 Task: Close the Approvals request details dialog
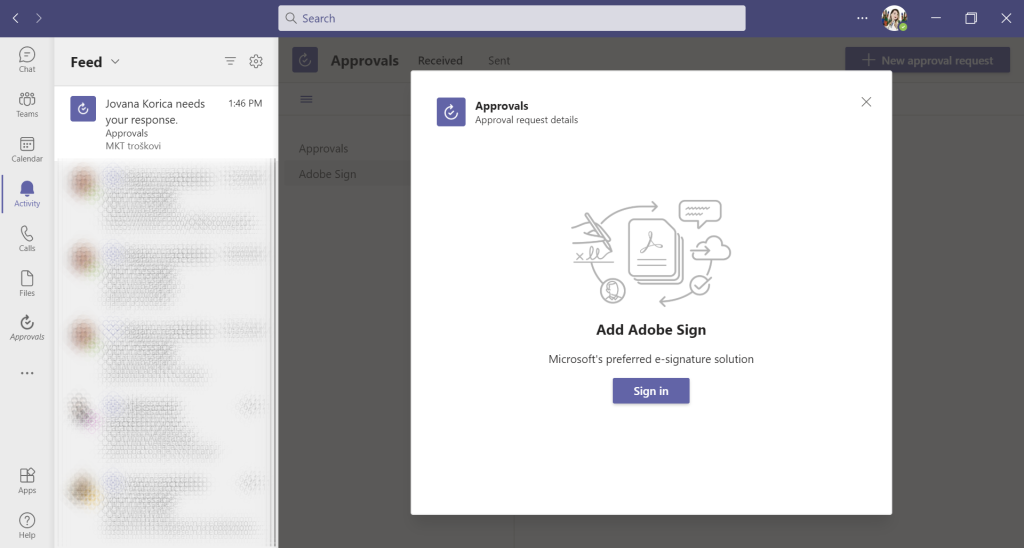[x=866, y=102]
